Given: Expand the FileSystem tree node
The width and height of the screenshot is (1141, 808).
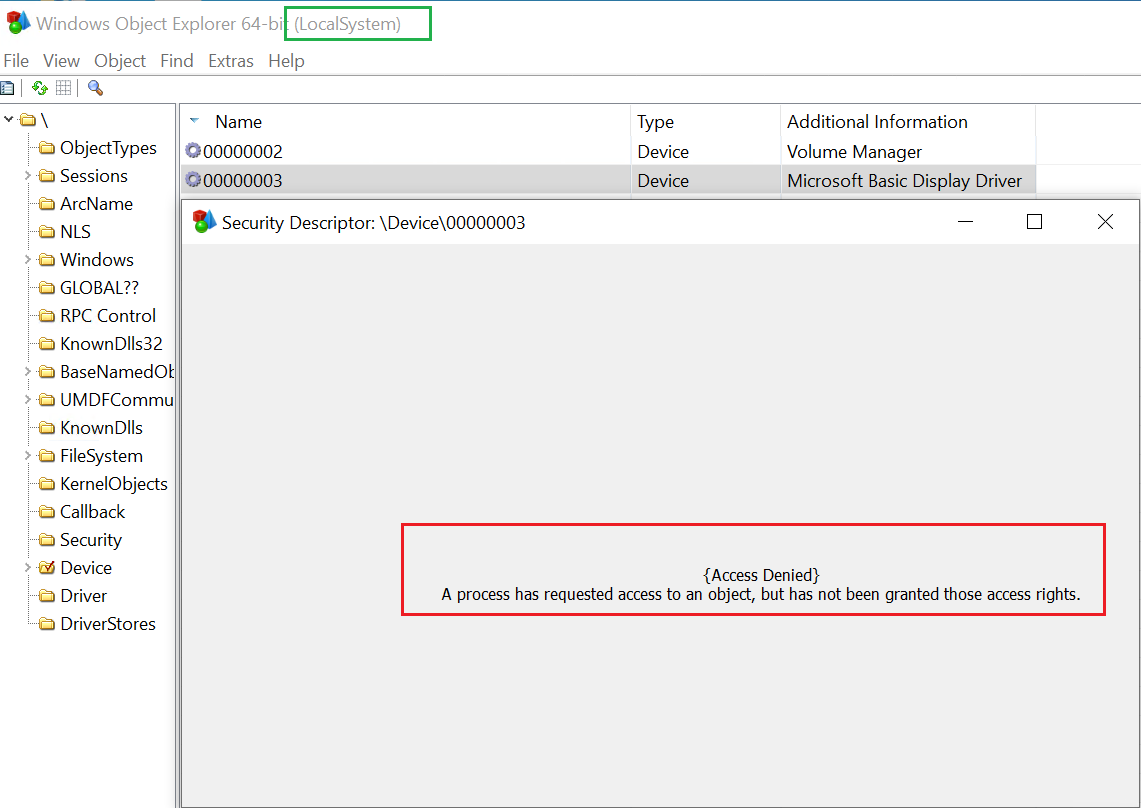Looking at the screenshot, I should coord(28,456).
